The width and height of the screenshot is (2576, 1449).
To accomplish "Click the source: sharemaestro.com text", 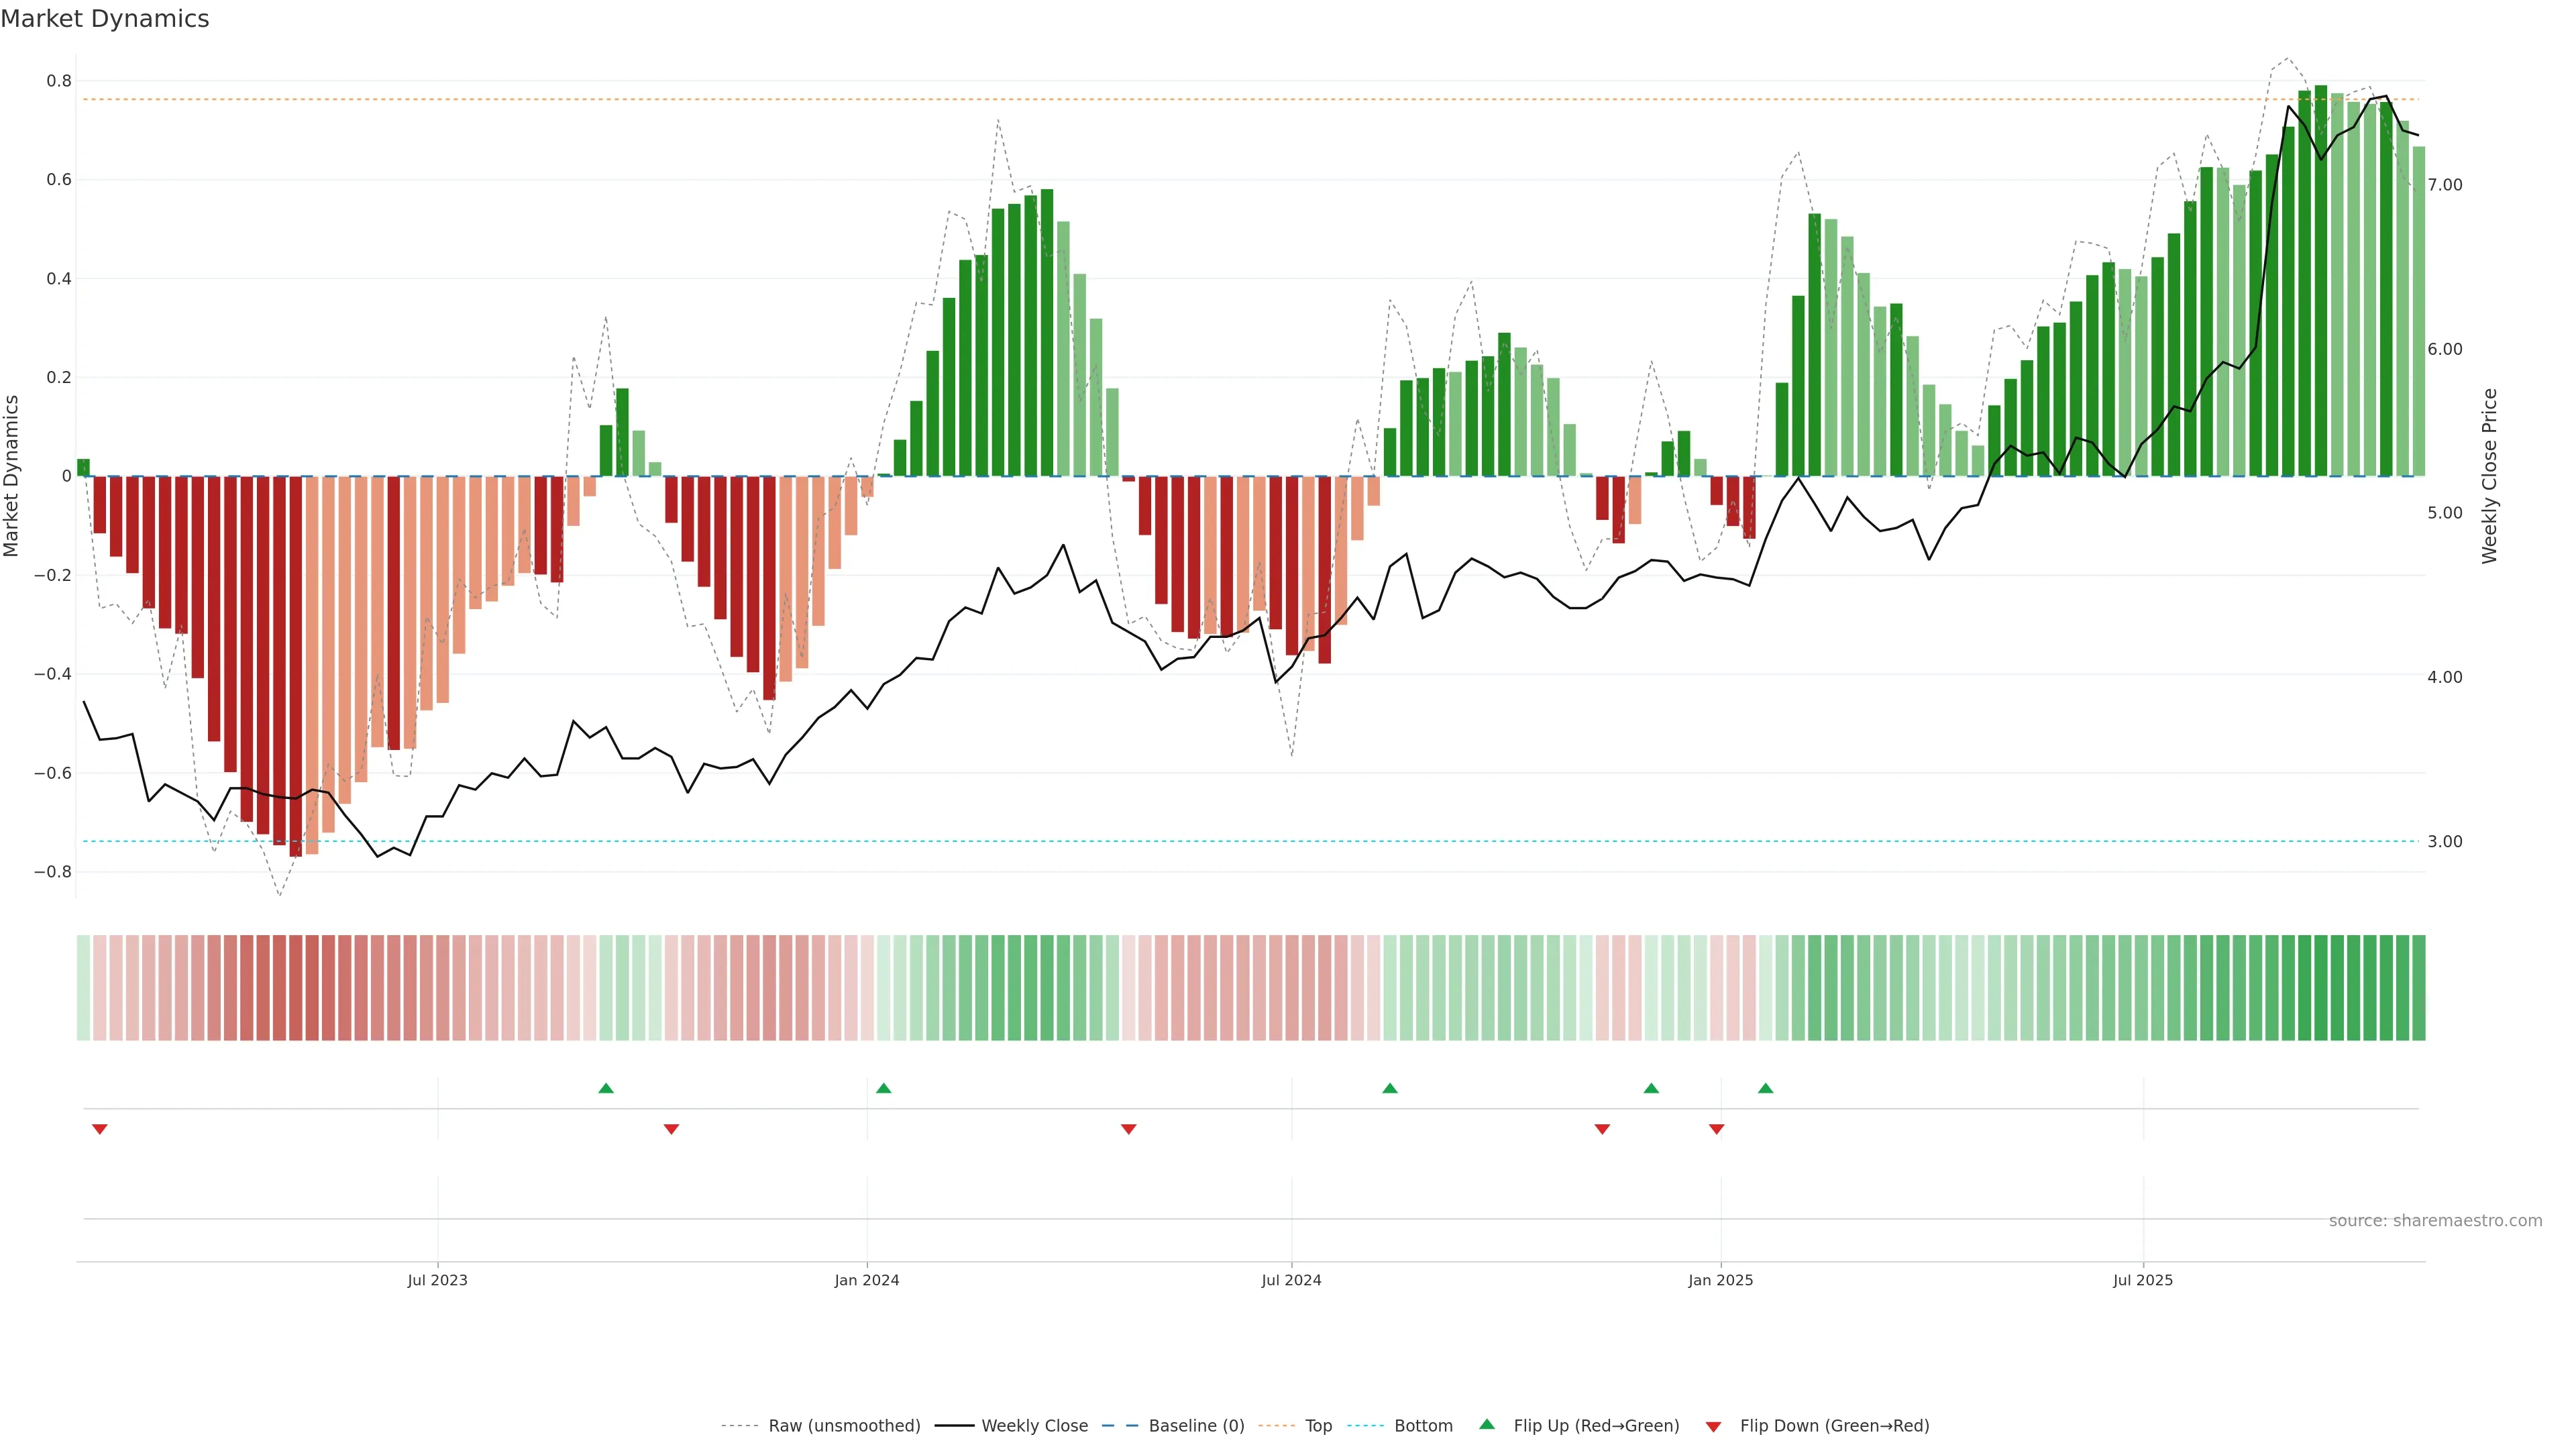I will (2435, 1220).
